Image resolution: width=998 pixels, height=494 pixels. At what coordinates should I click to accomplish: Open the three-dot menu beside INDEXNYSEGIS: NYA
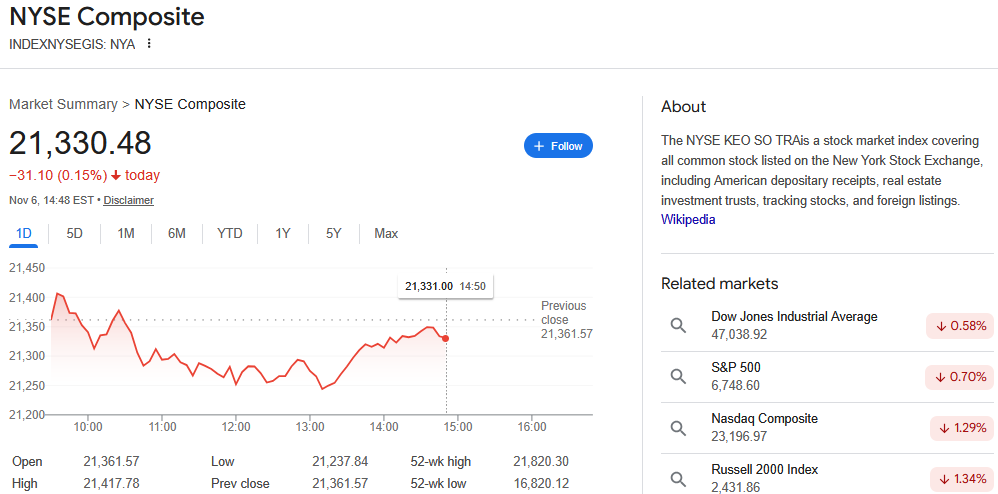[150, 44]
